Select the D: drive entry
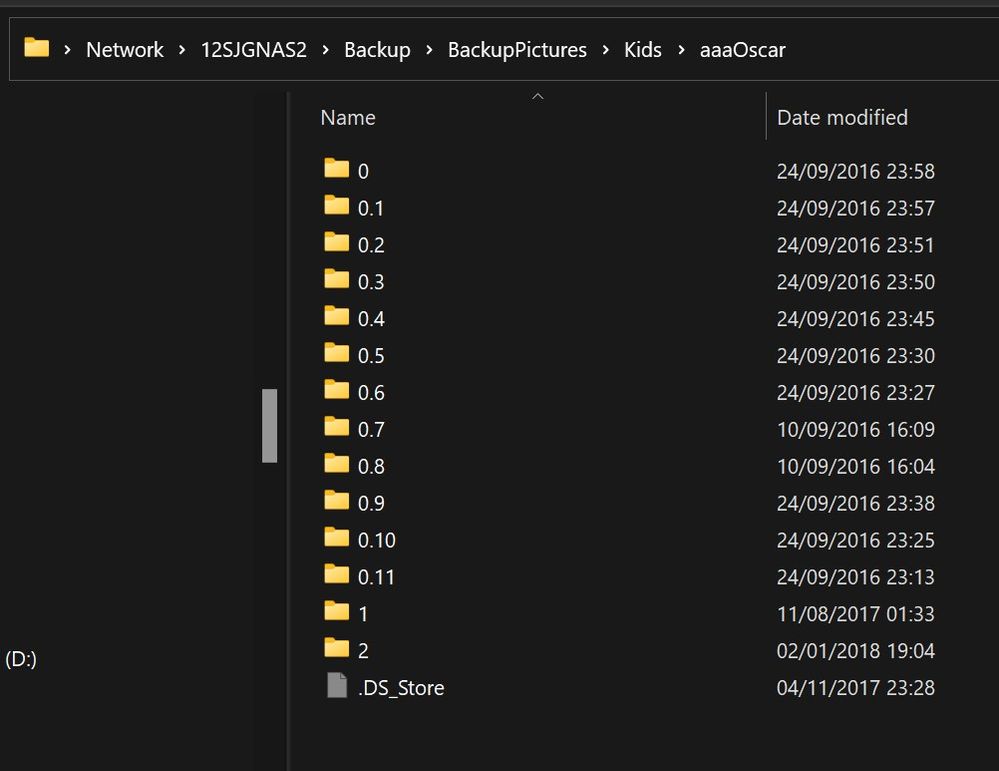This screenshot has height=771, width=999. (21, 660)
